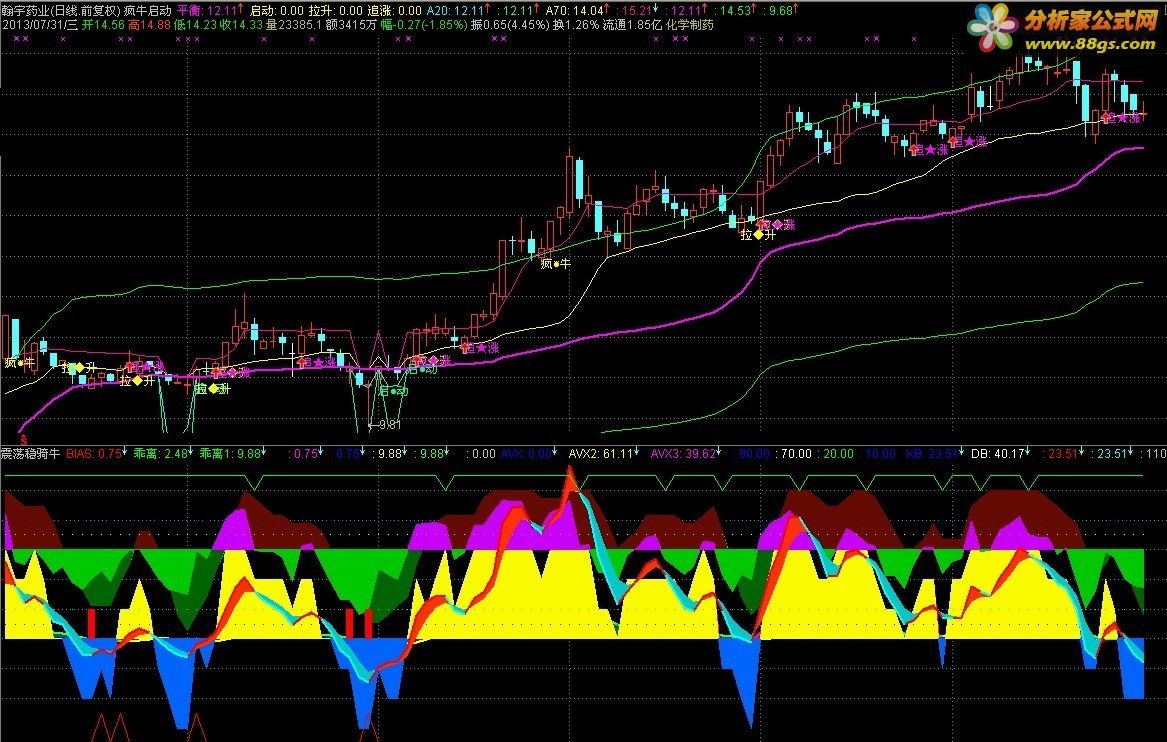Screen dimensions: 1167x742
Task: Click the 平衡: 12.11 value
Action: point(209,10)
